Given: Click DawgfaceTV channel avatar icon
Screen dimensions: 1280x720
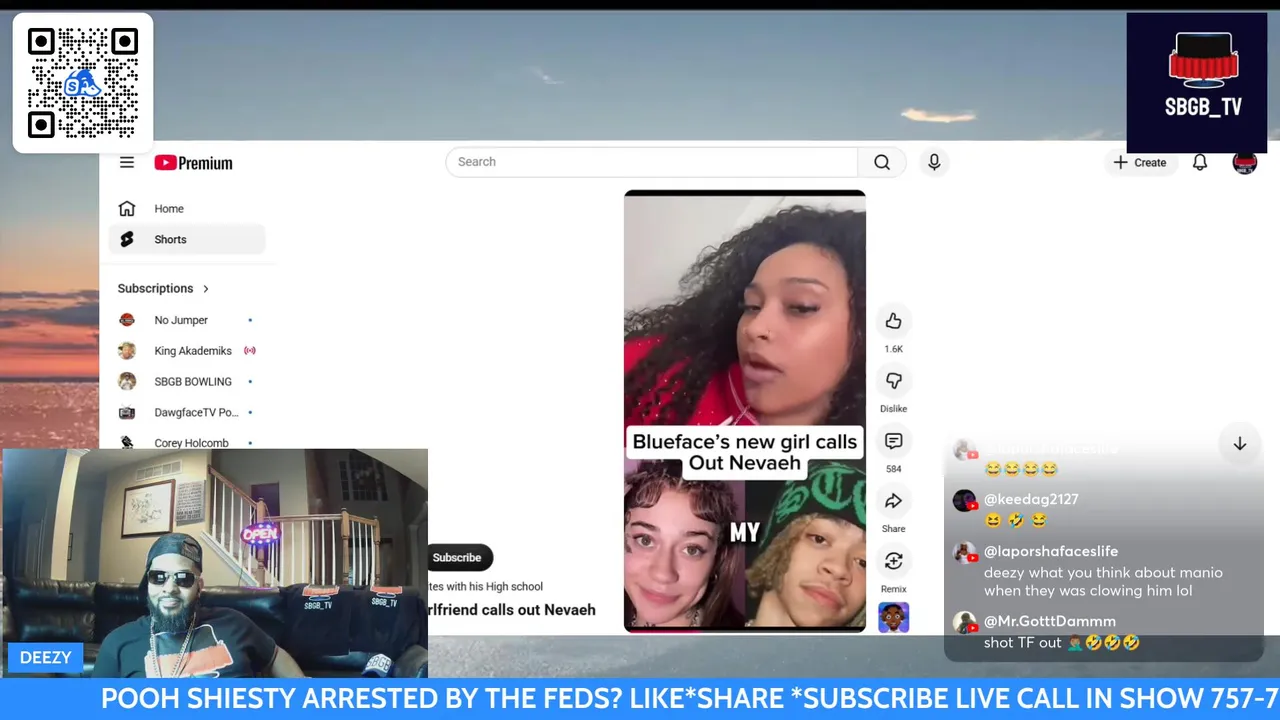Looking at the screenshot, I should click(127, 412).
